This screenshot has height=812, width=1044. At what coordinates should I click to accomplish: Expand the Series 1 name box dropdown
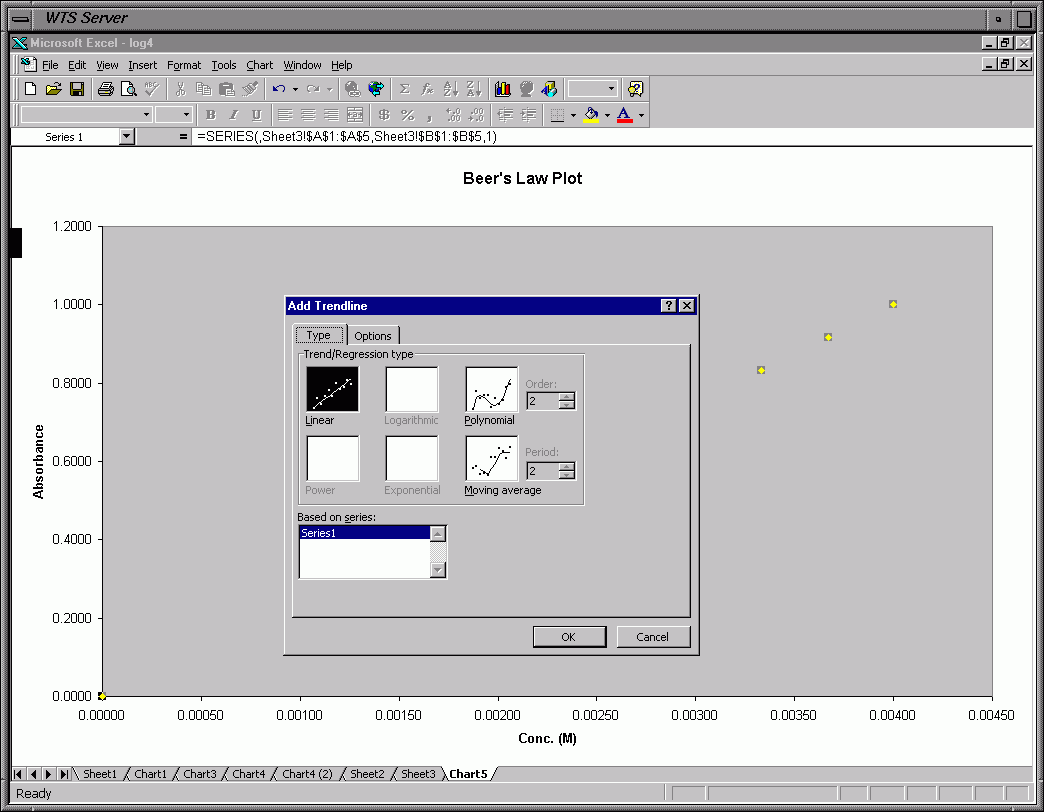pyautogui.click(x=126, y=137)
